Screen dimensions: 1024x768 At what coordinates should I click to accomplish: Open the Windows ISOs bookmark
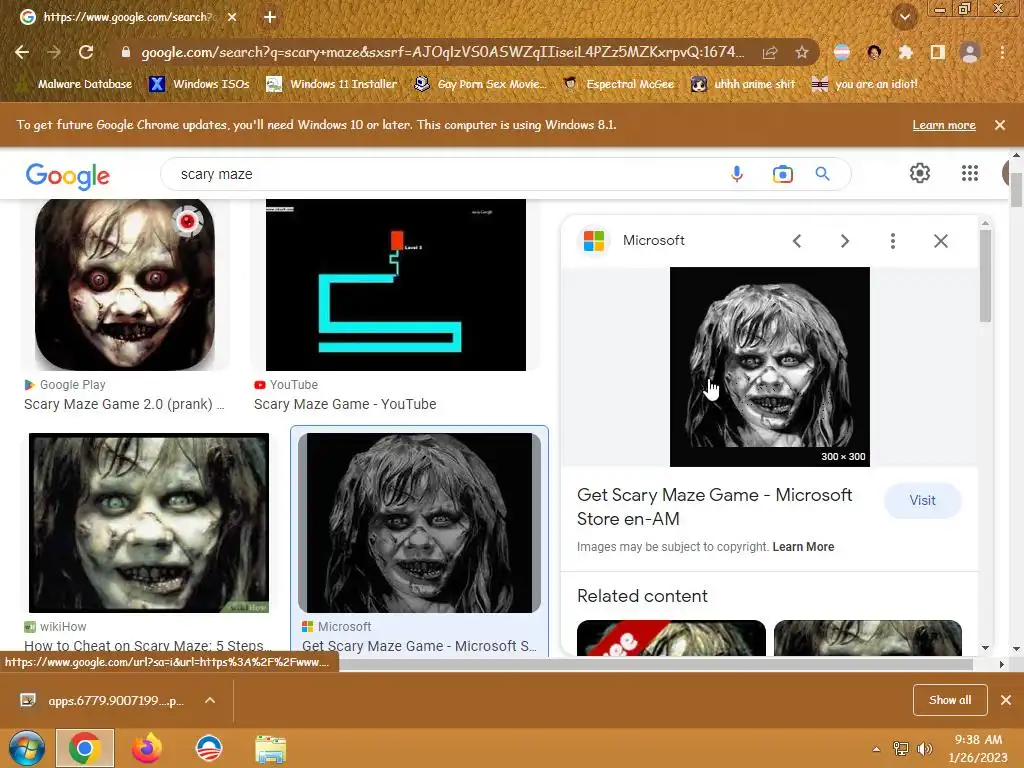click(x=200, y=84)
